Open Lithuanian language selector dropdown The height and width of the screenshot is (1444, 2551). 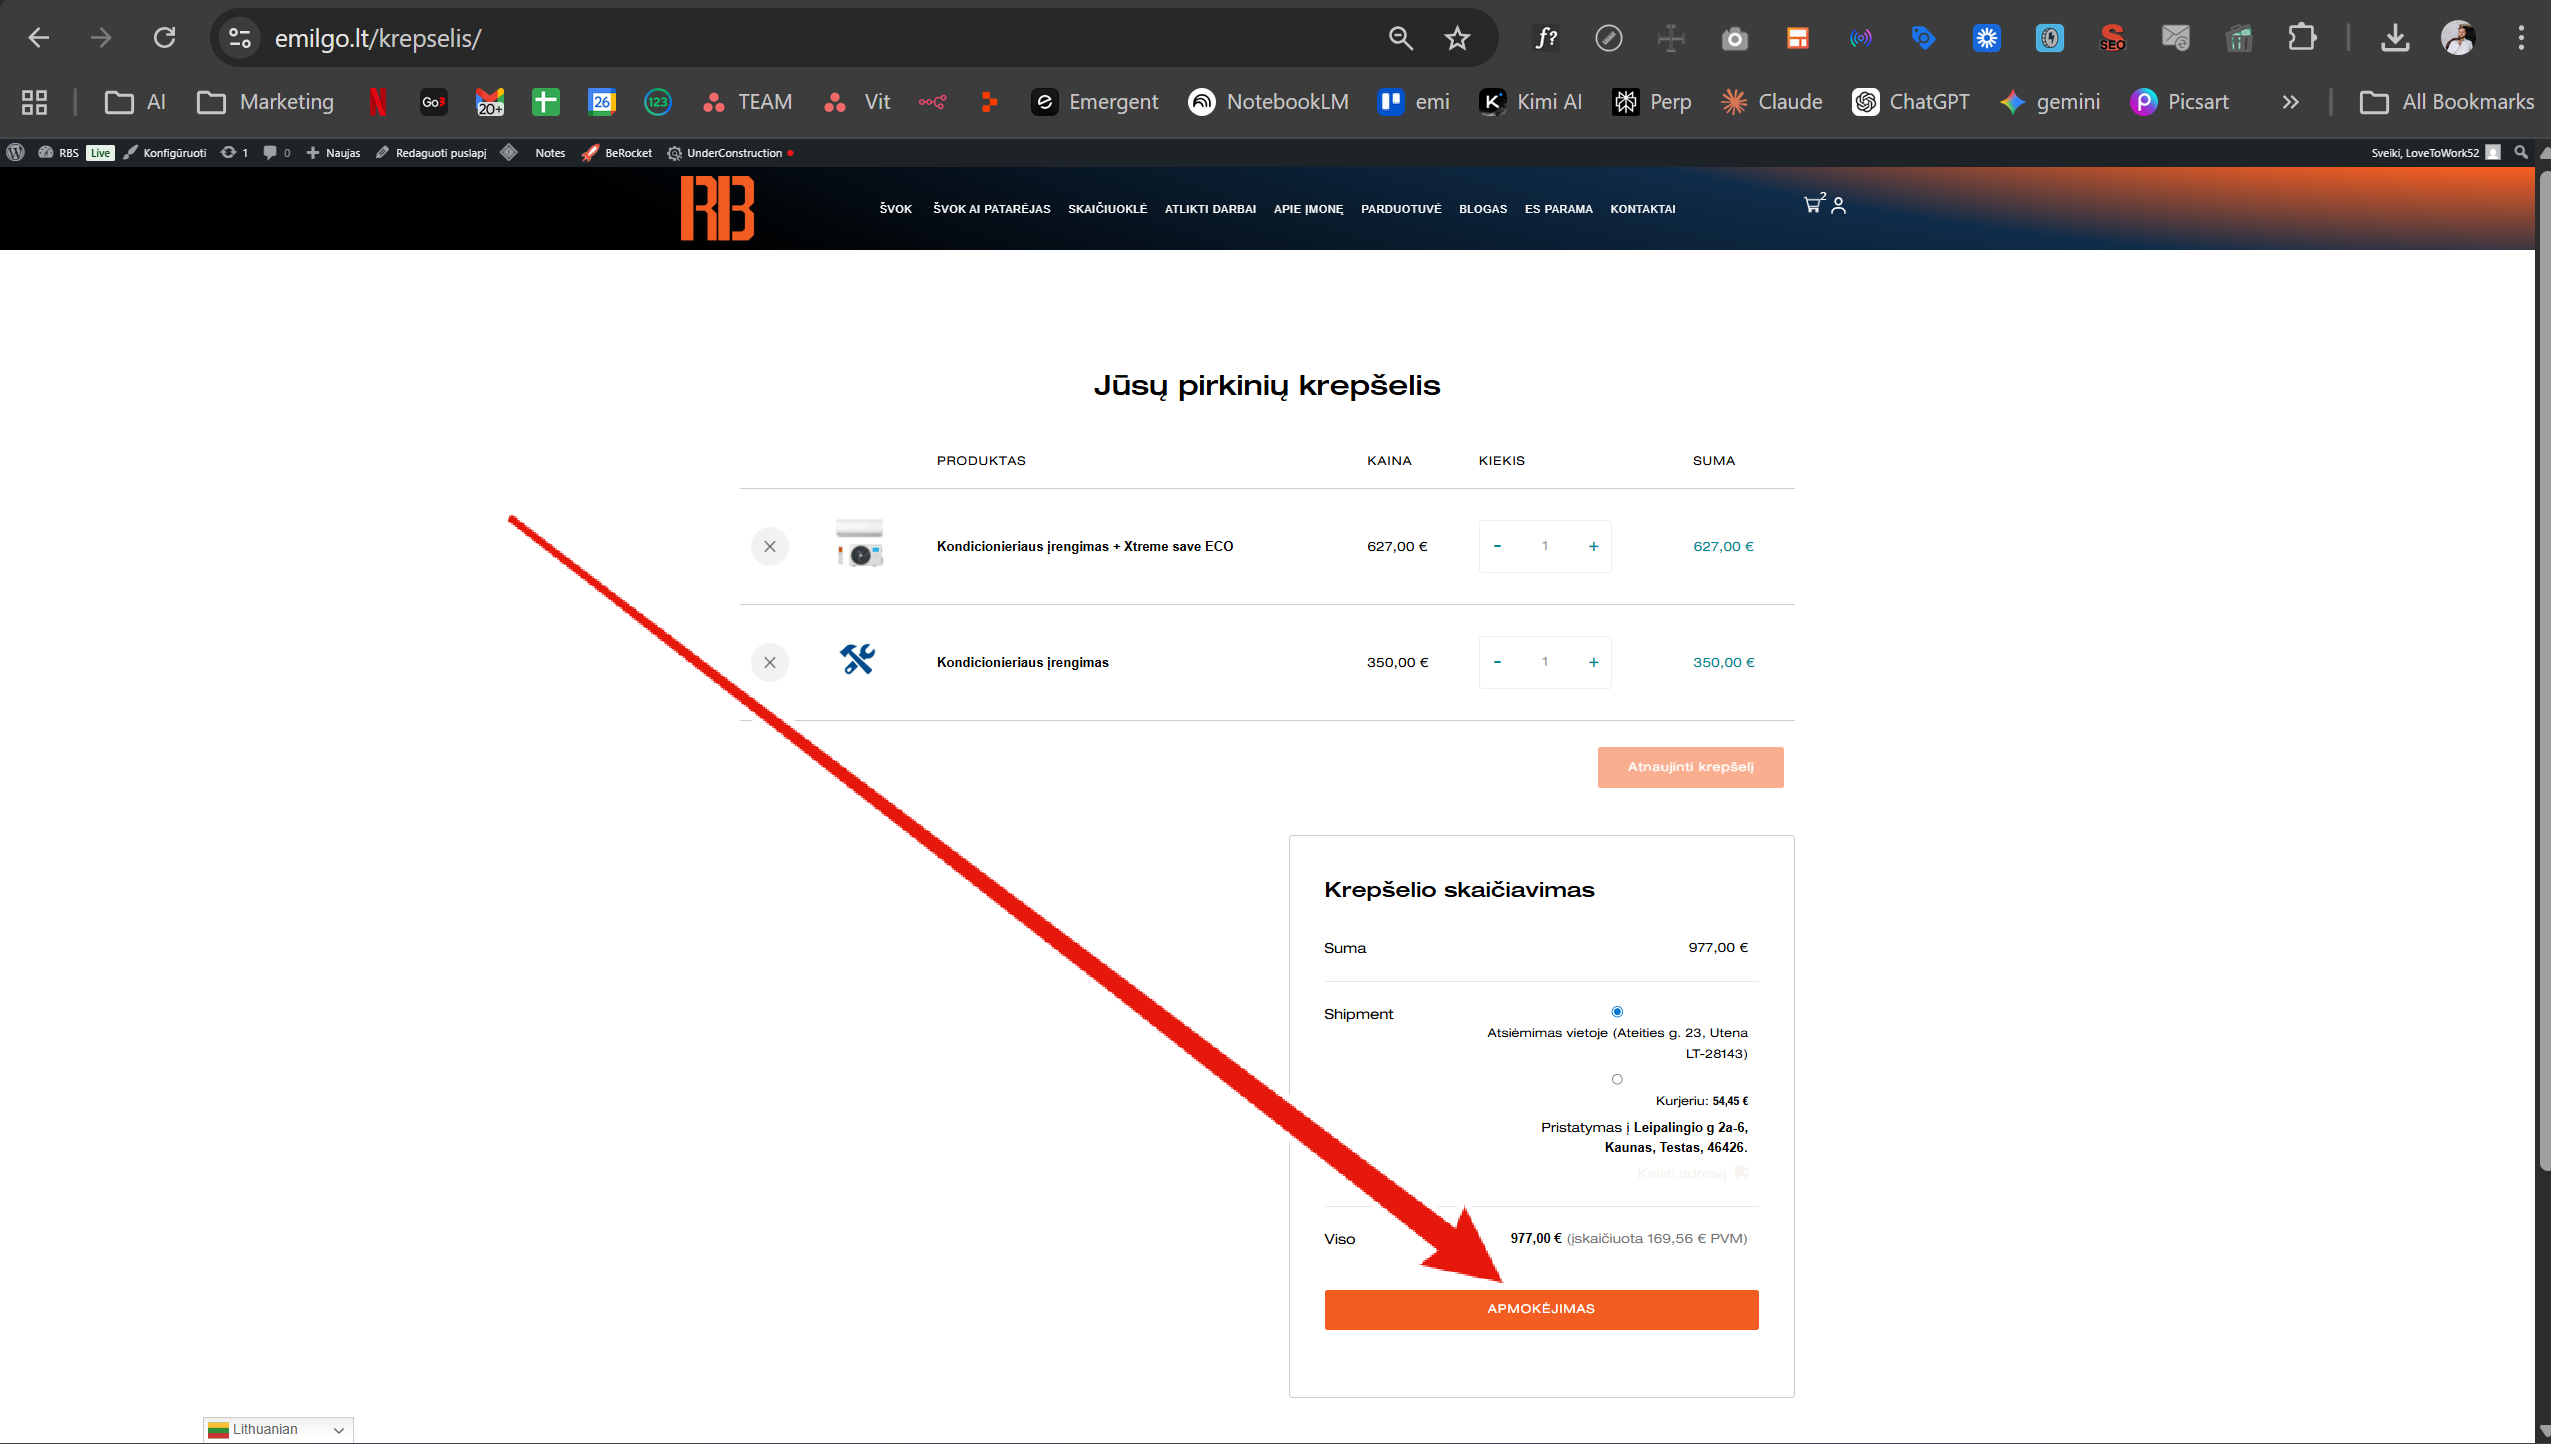point(278,1429)
